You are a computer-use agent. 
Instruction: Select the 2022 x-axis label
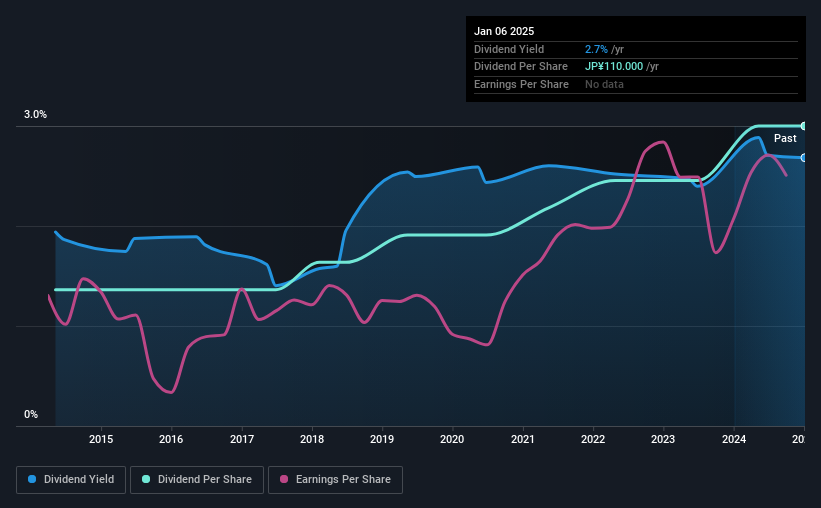[x=593, y=439]
